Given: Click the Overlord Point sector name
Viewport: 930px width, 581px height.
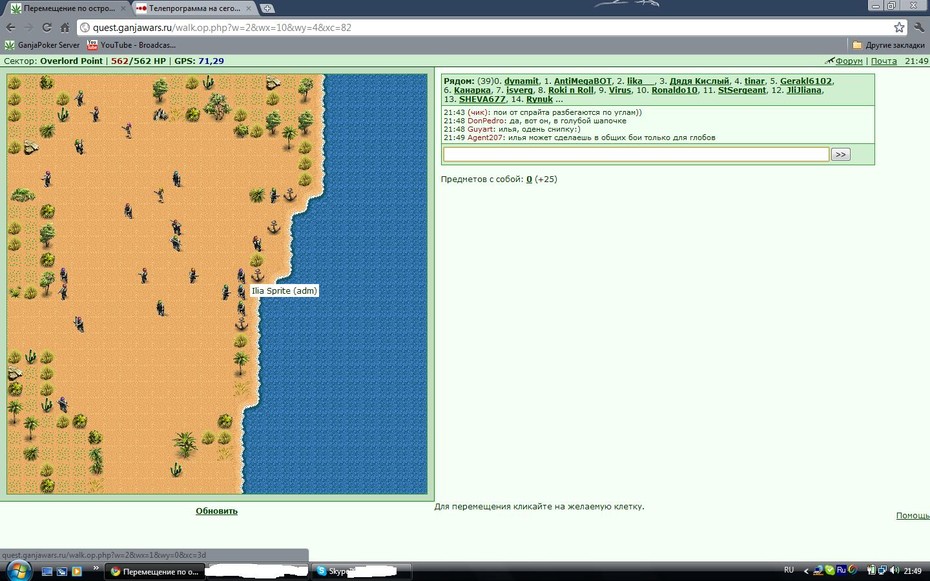Looking at the screenshot, I should [71, 61].
